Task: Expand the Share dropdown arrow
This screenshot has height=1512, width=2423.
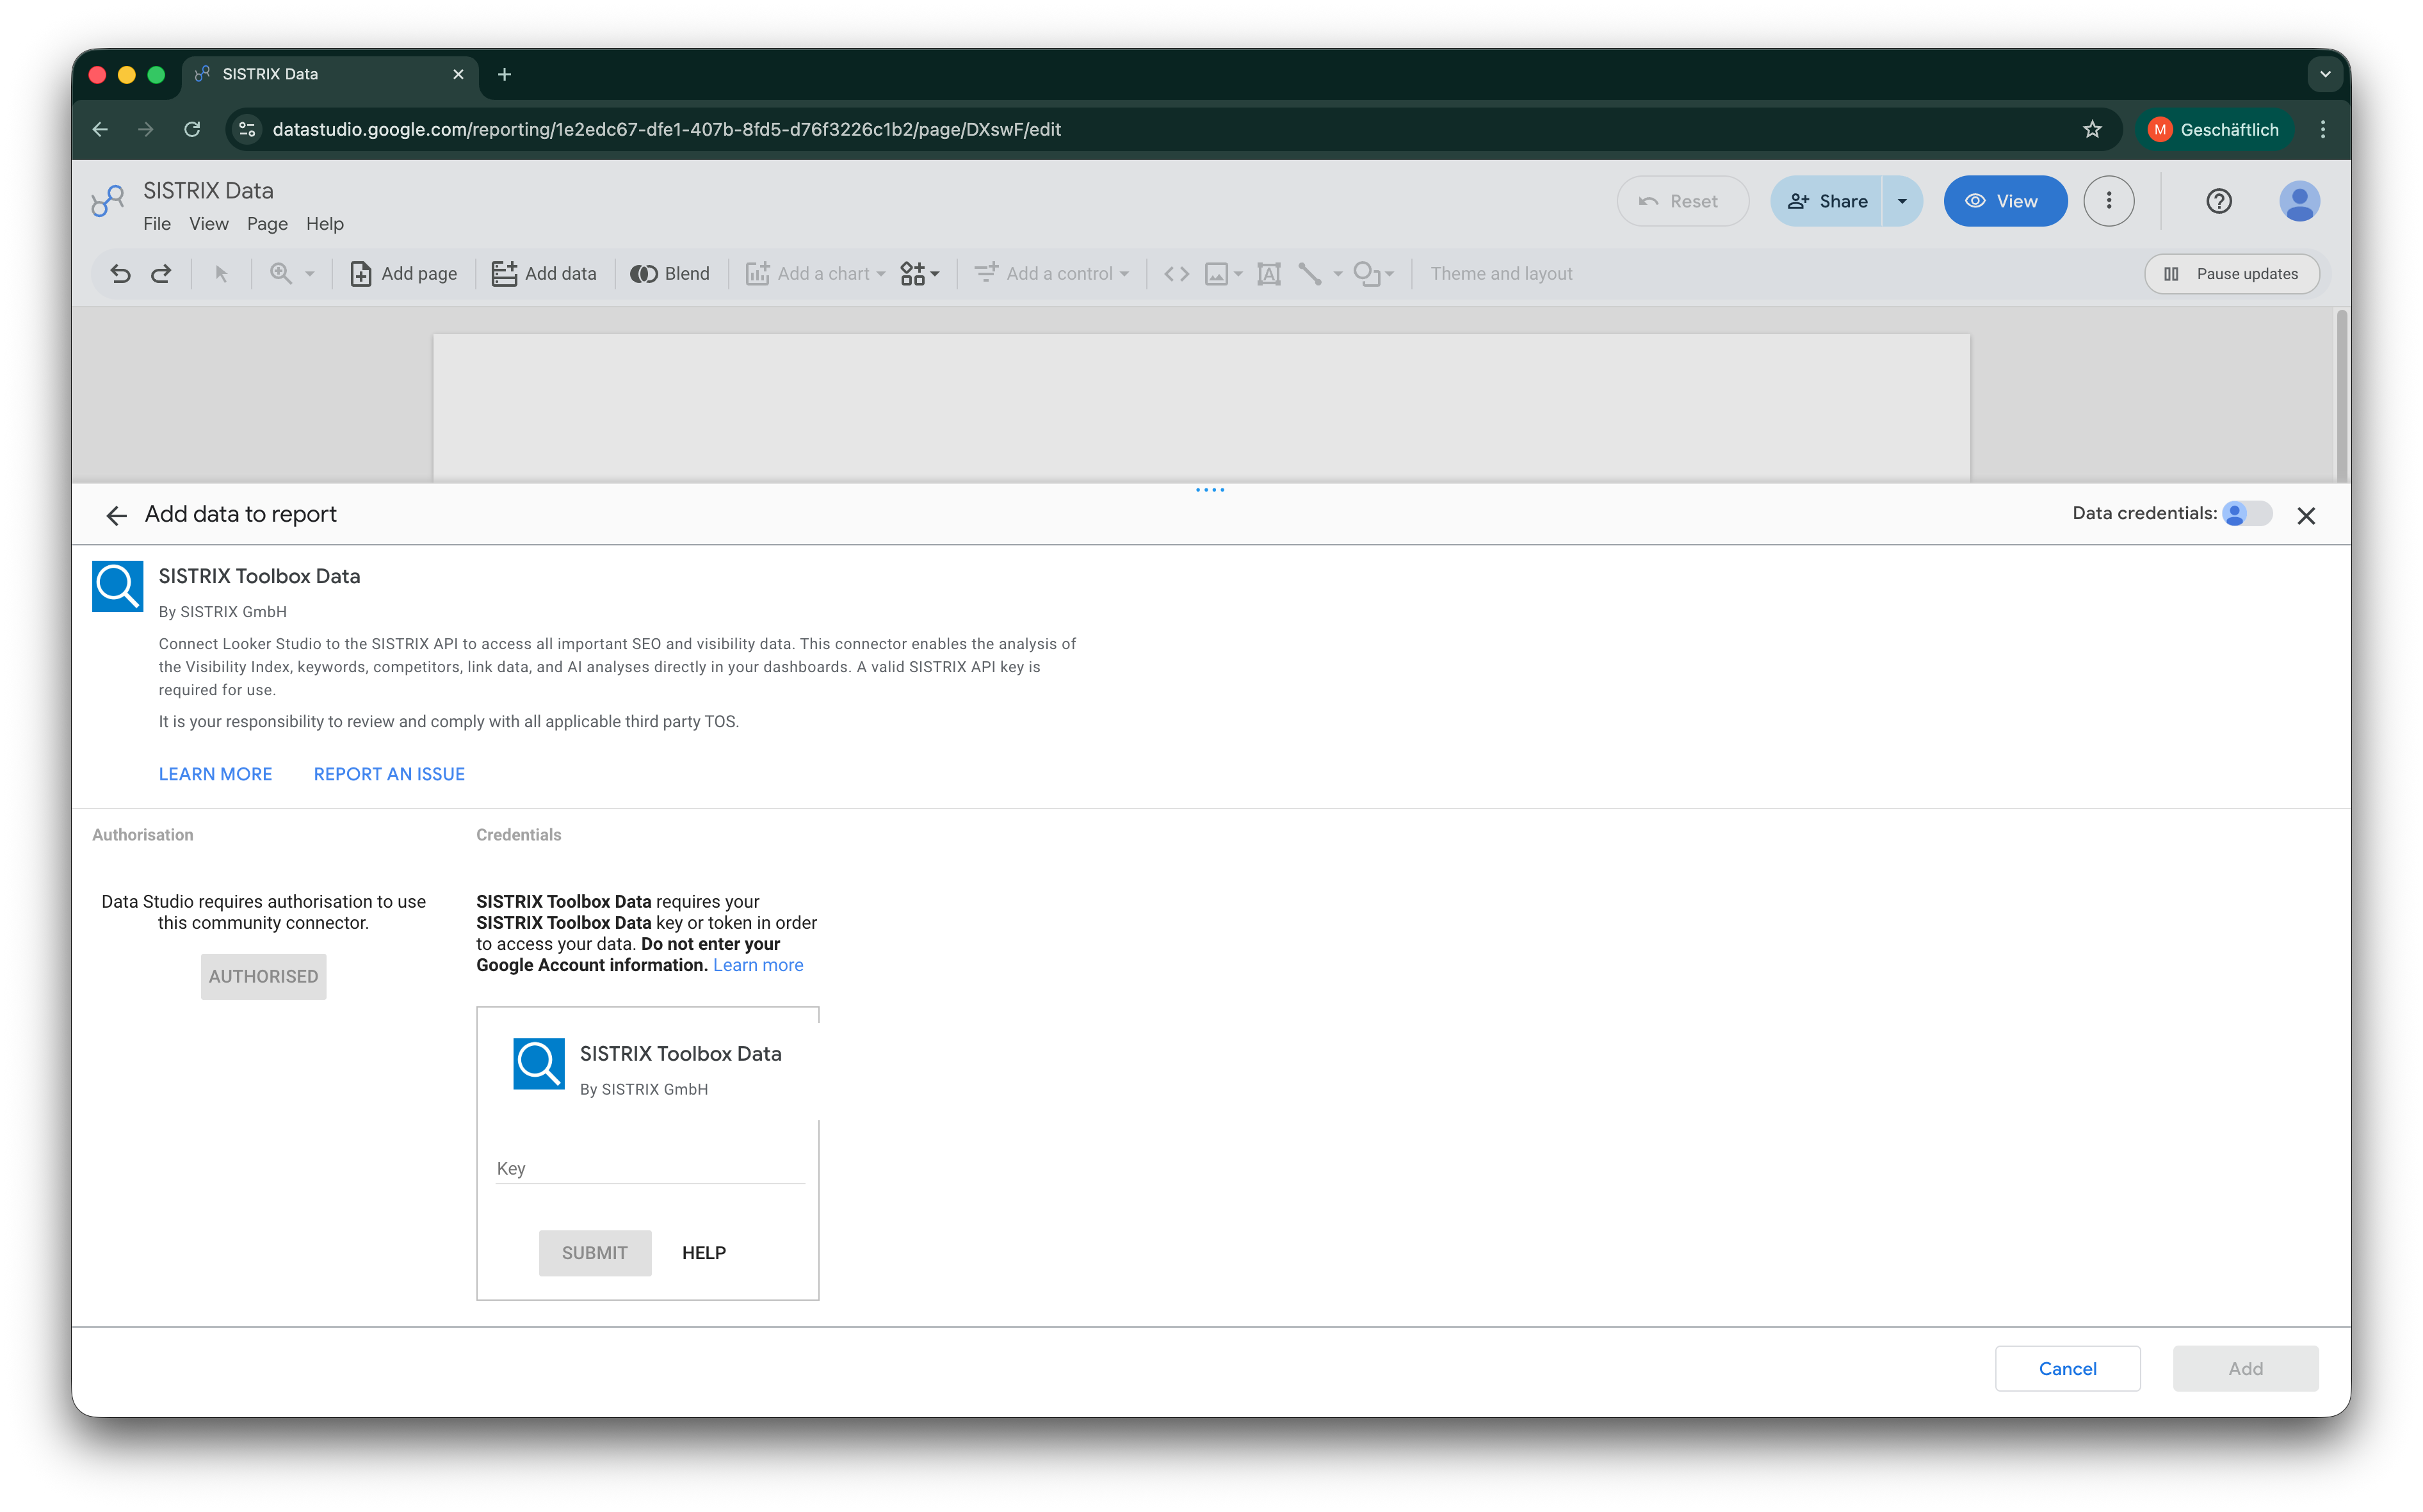Action: coord(1902,201)
